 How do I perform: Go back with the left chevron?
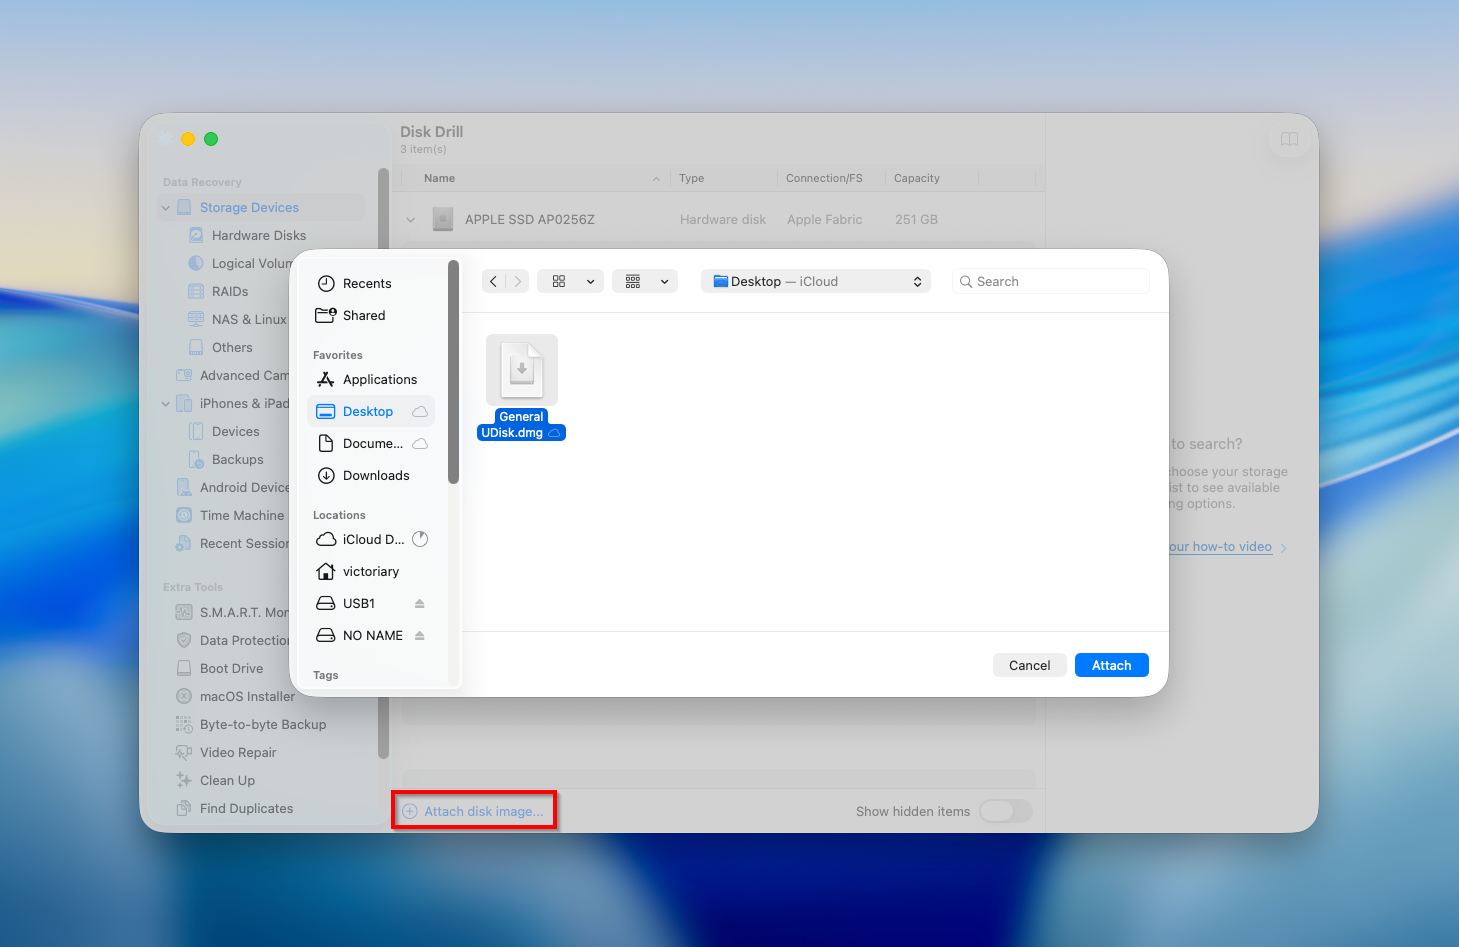(x=493, y=281)
